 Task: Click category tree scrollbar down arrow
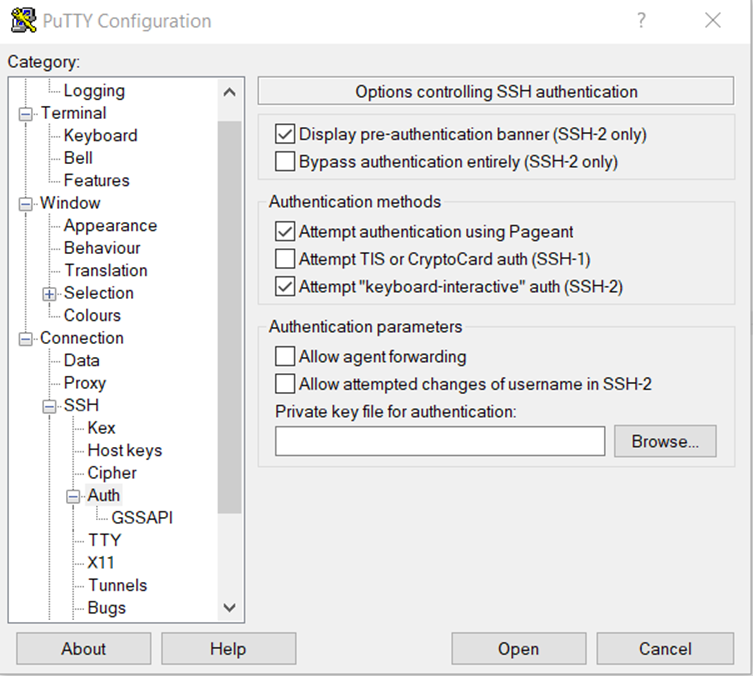(229, 607)
